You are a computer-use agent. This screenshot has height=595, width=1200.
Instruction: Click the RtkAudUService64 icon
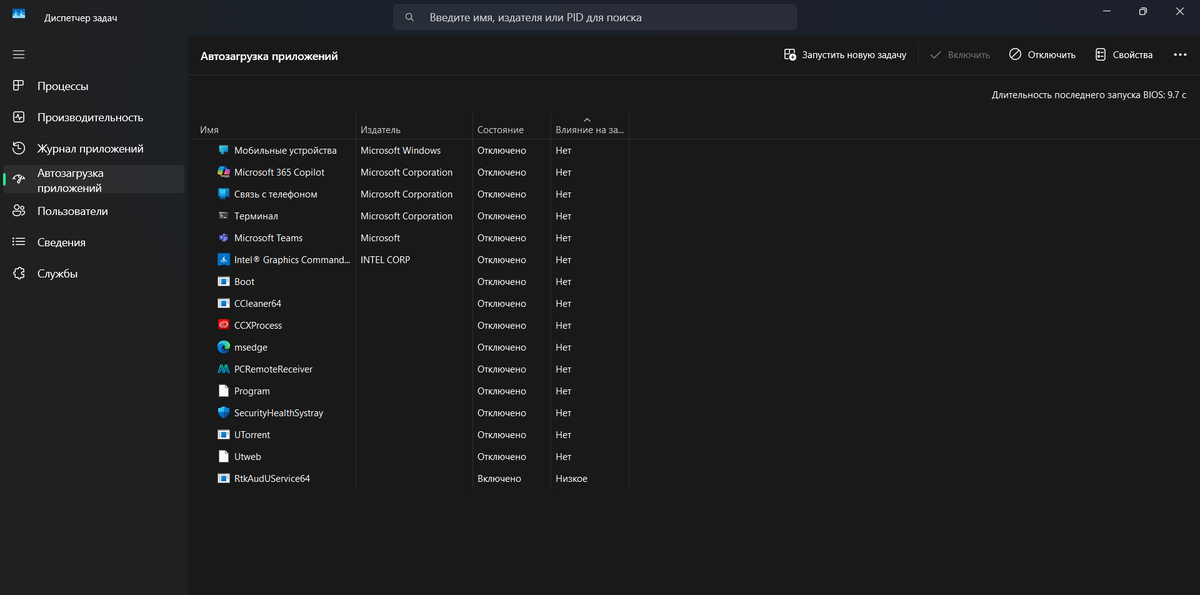[x=224, y=479]
